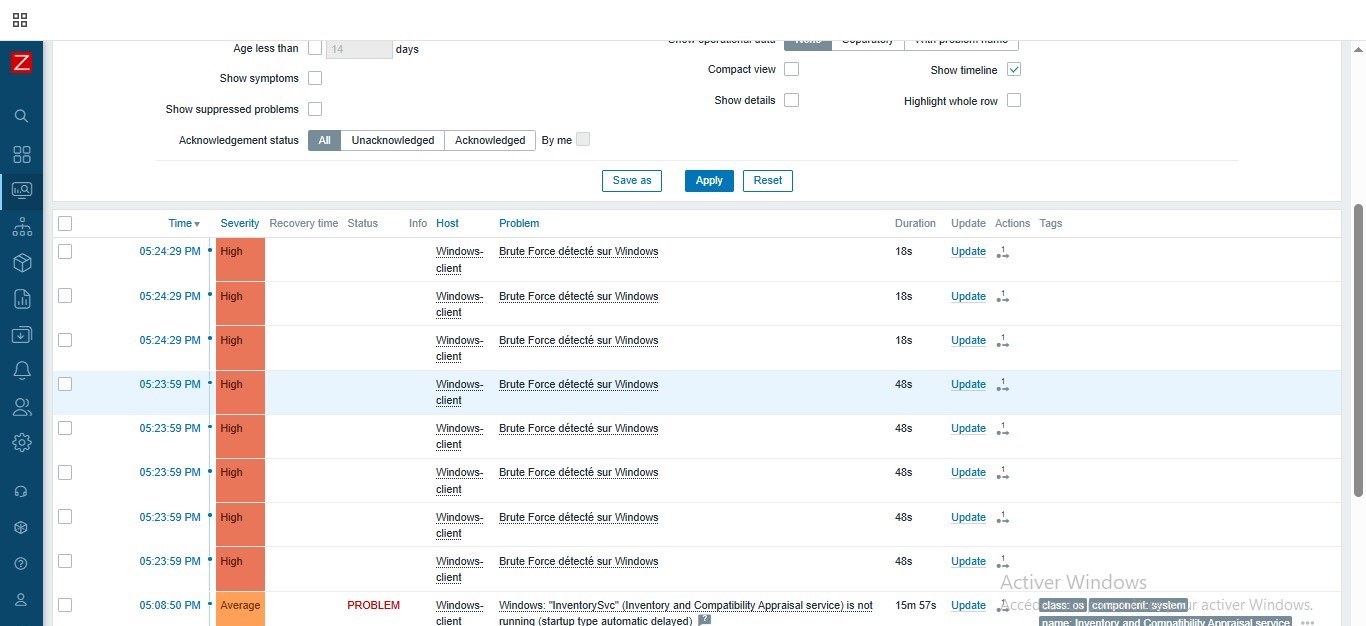Click the 48s duration in highlighted row
1366x626 pixels.
[x=904, y=384]
